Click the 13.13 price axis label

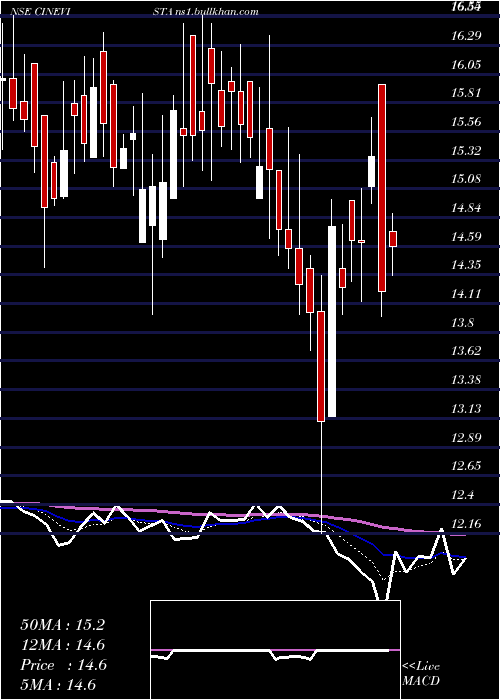(x=466, y=408)
